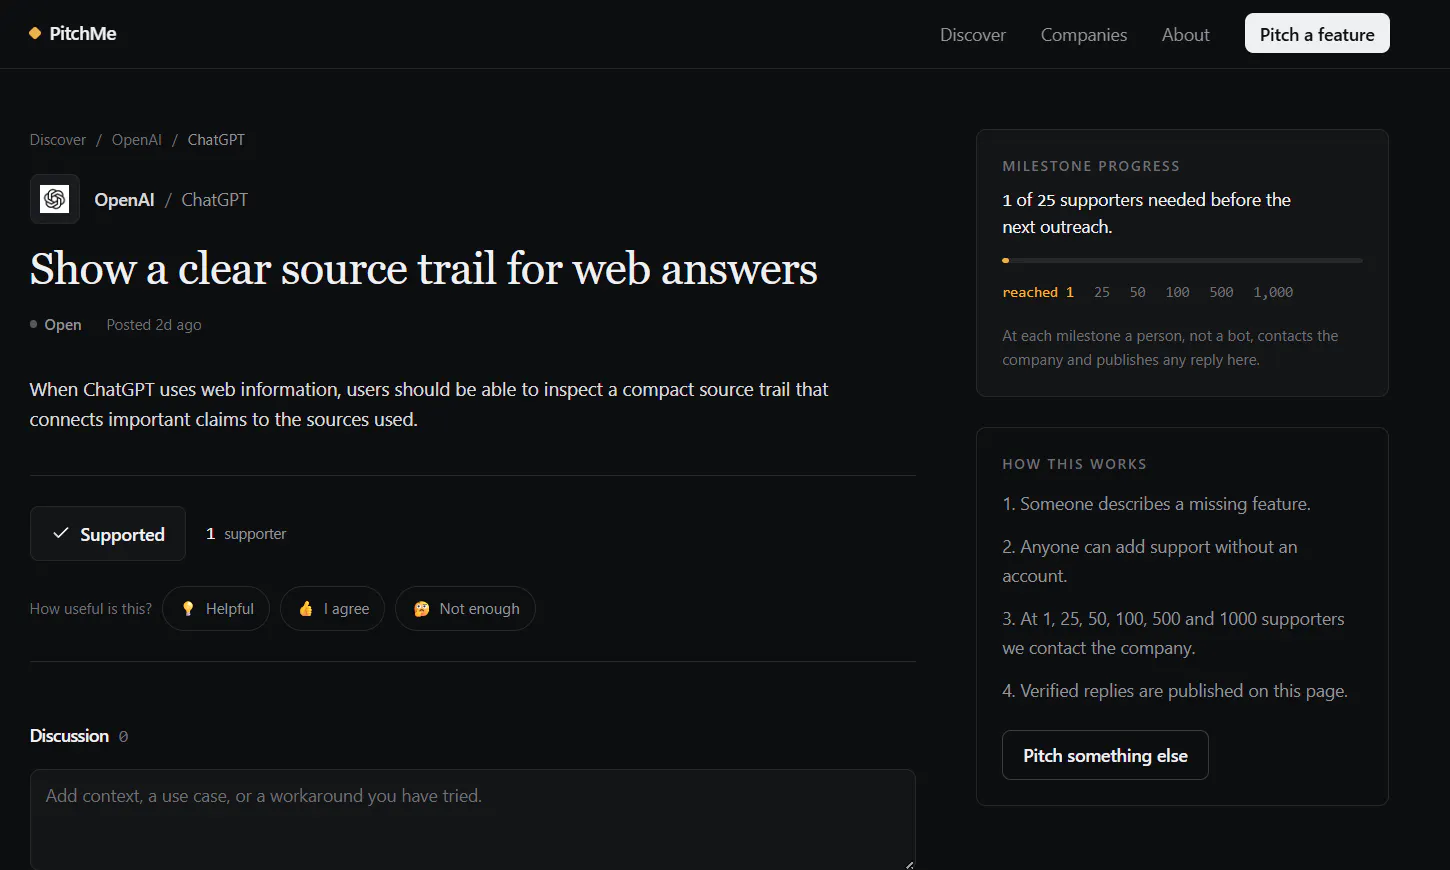Click the HOW THIS WORKS heading
Image resolution: width=1450 pixels, height=870 pixels.
tap(1075, 464)
